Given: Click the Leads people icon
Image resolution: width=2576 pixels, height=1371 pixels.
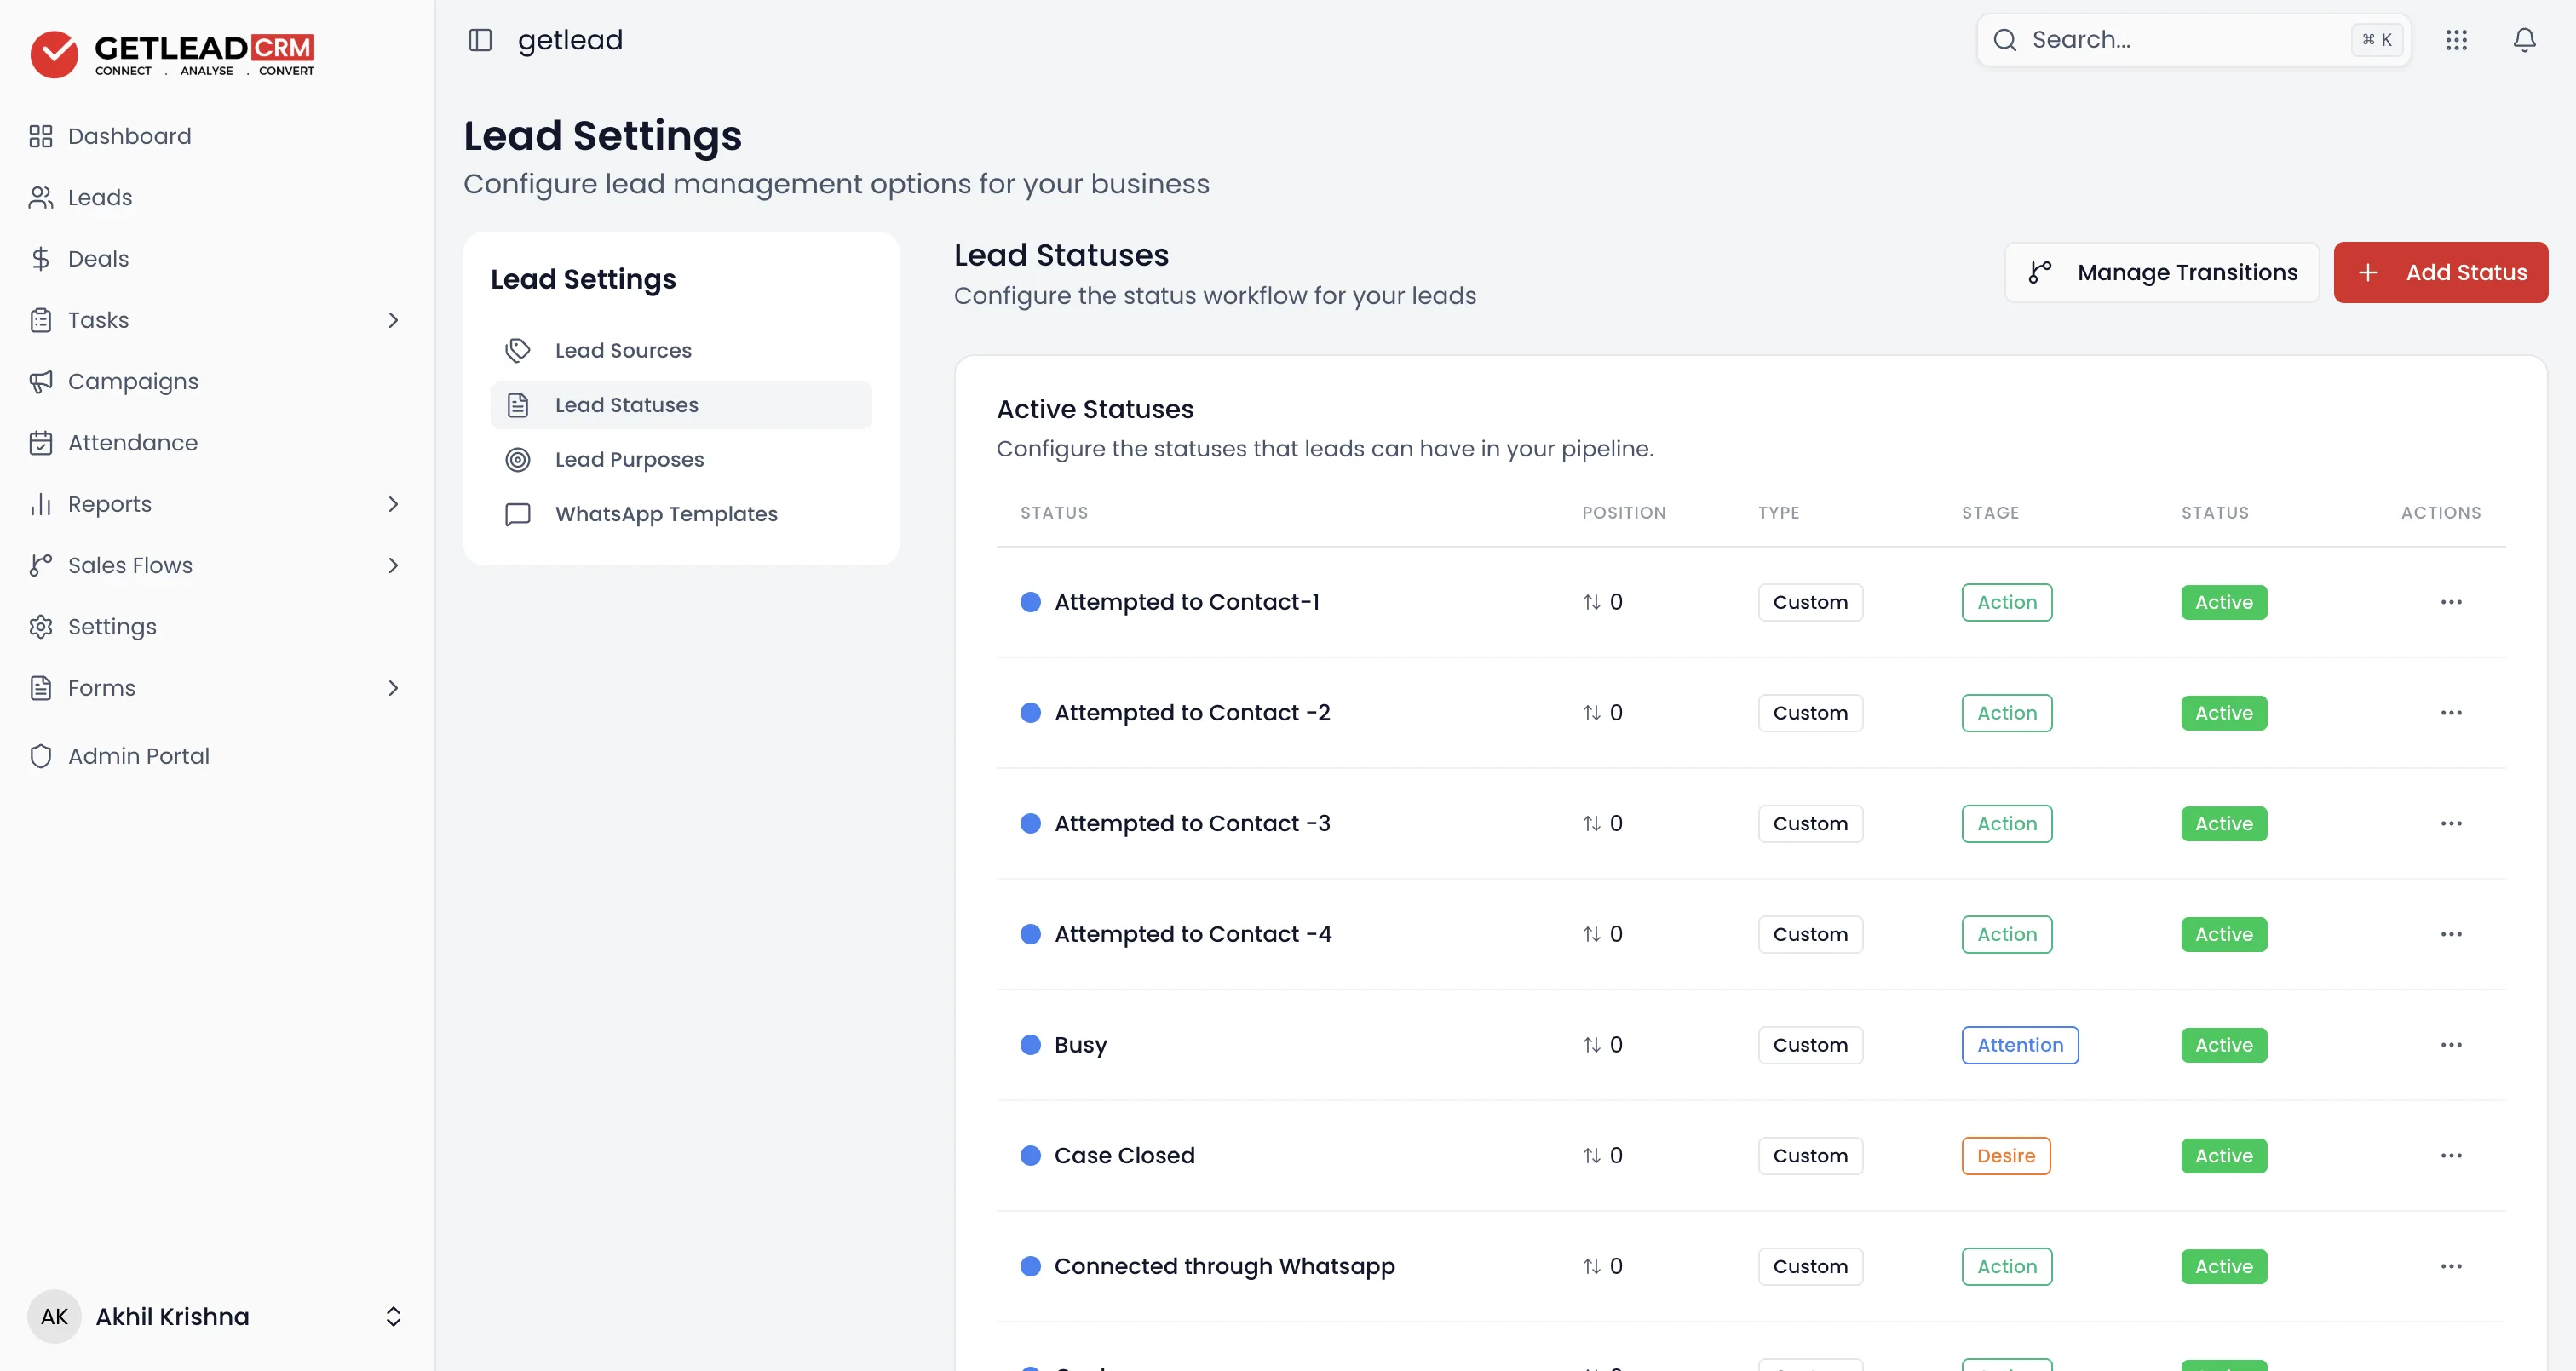Looking at the screenshot, I should pos(41,197).
